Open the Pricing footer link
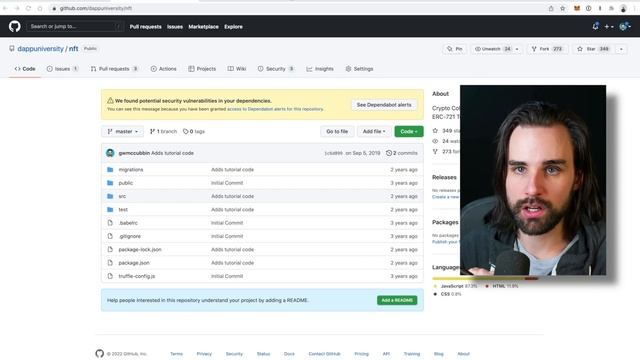 click(361, 354)
